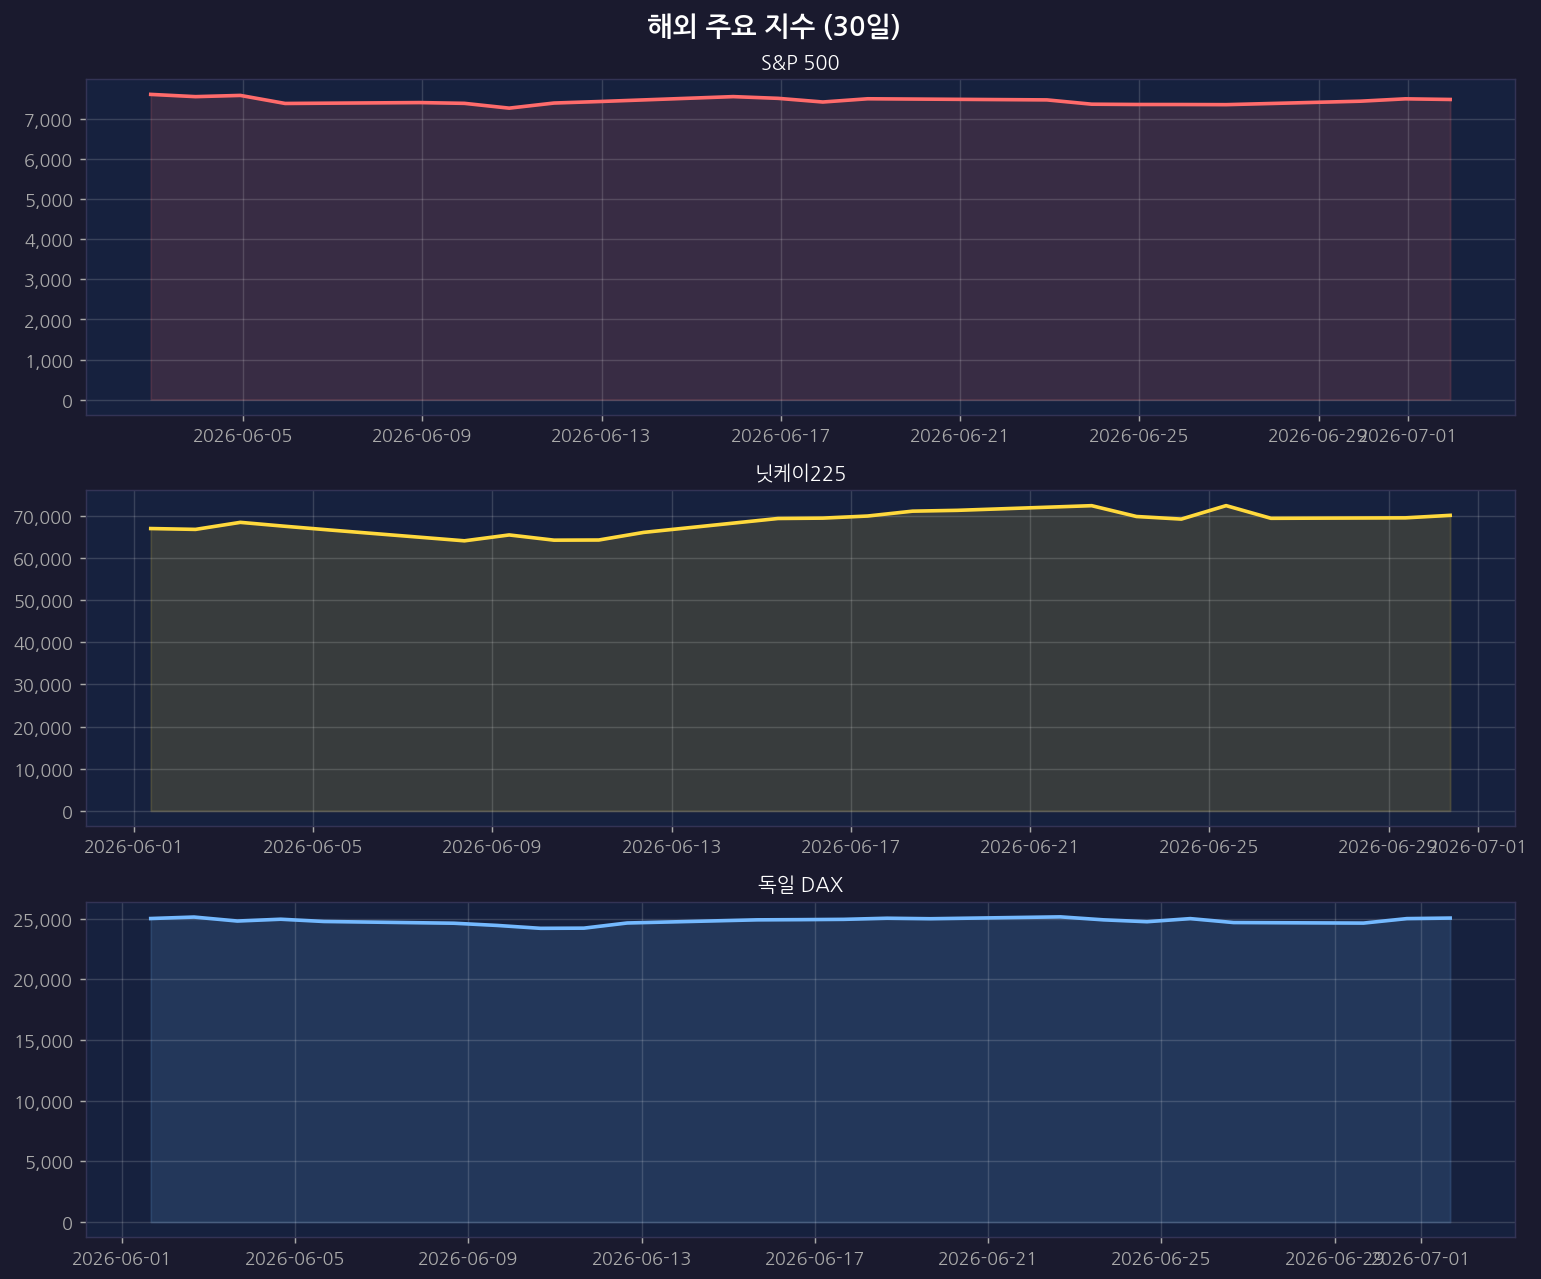Image resolution: width=1541 pixels, height=1279 pixels.
Task: Pick the 2026-06-21 date under the 닛케이225 chart
Action: (1030, 847)
